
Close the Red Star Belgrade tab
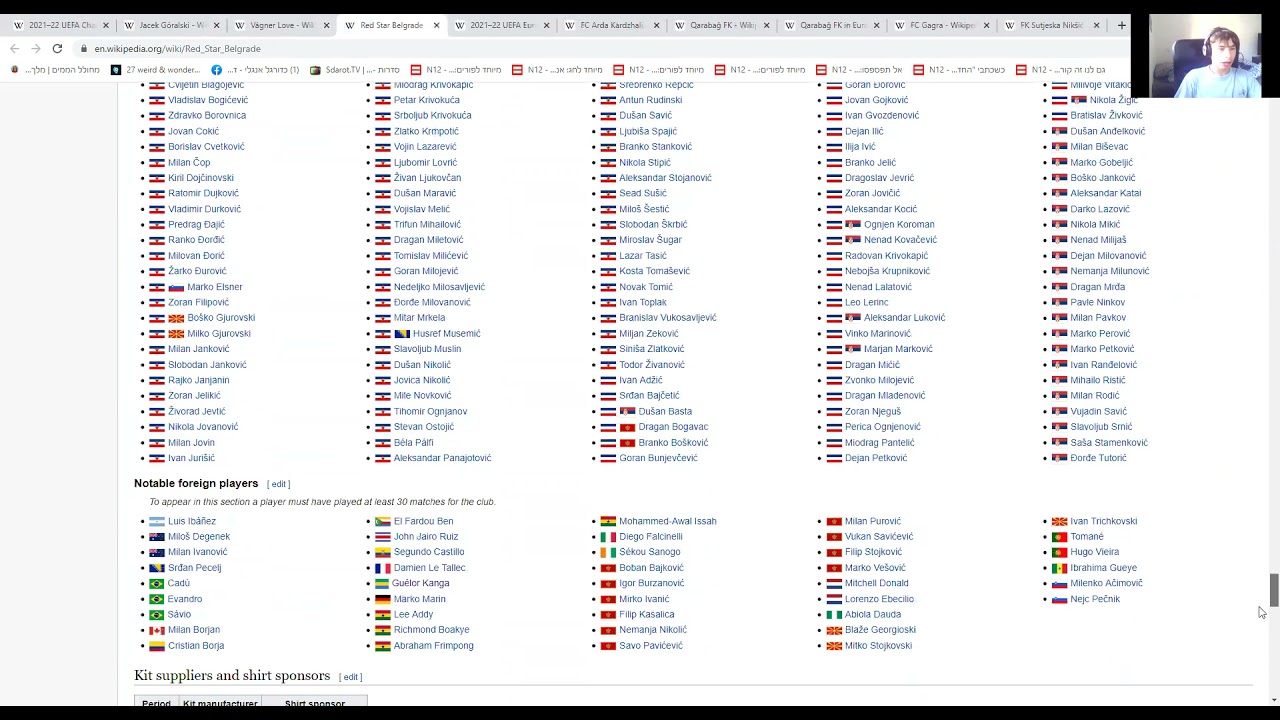(x=436, y=25)
